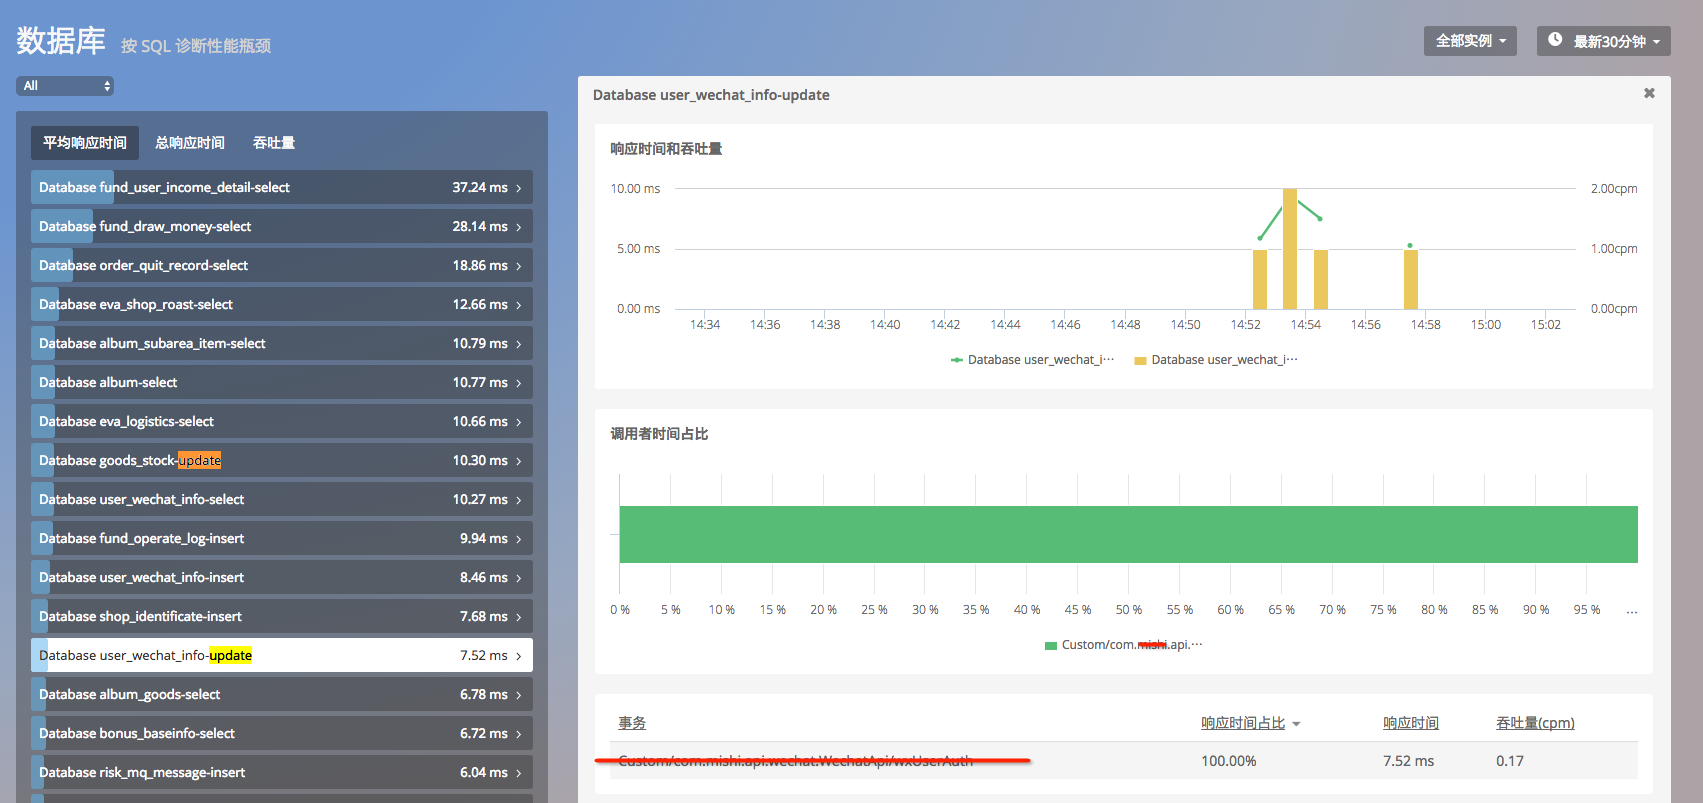Sort table by 响应时间占比 column
The image size is (1703, 803).
click(1243, 723)
